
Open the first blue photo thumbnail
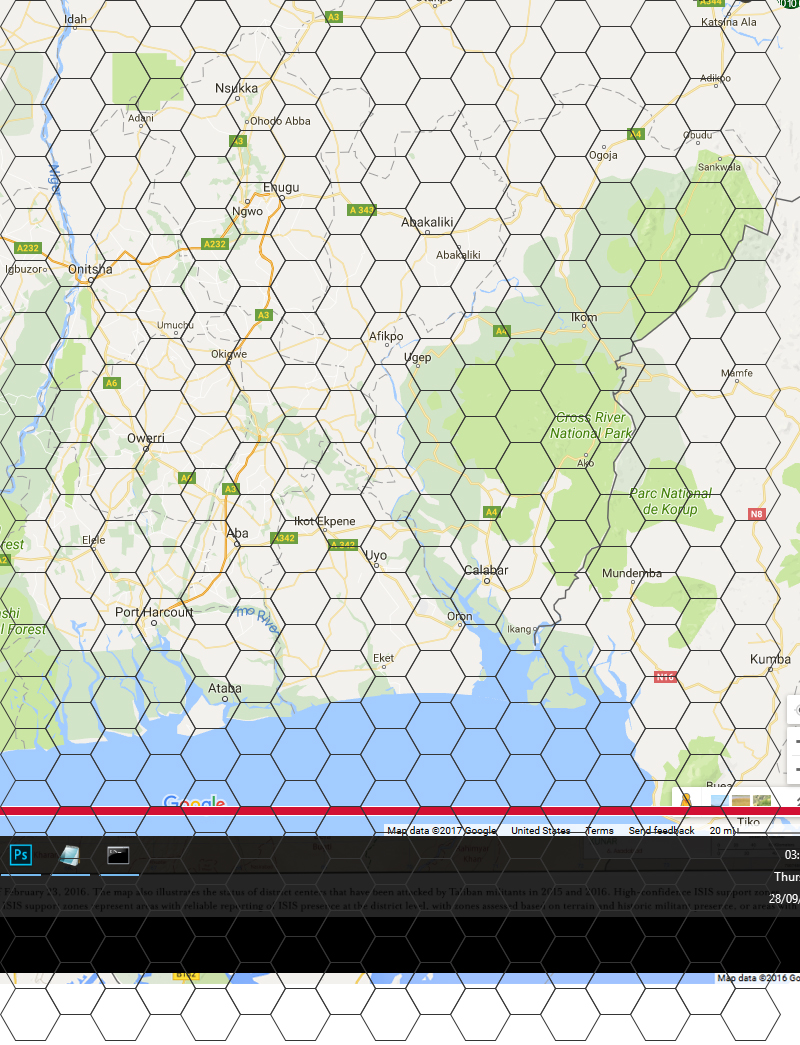[x=719, y=800]
